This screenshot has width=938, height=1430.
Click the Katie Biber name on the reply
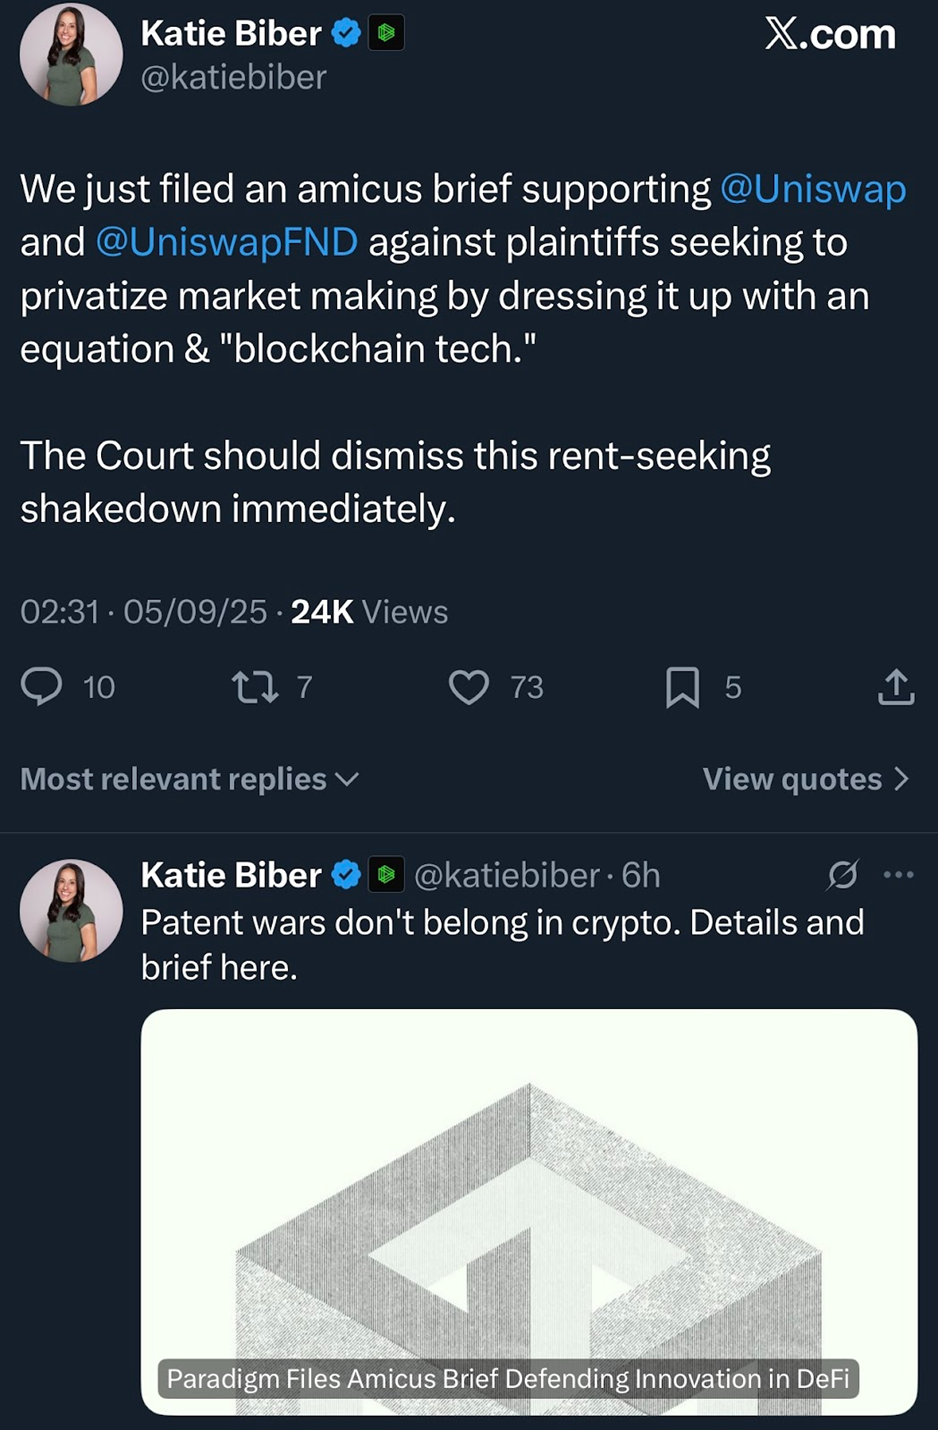(231, 875)
